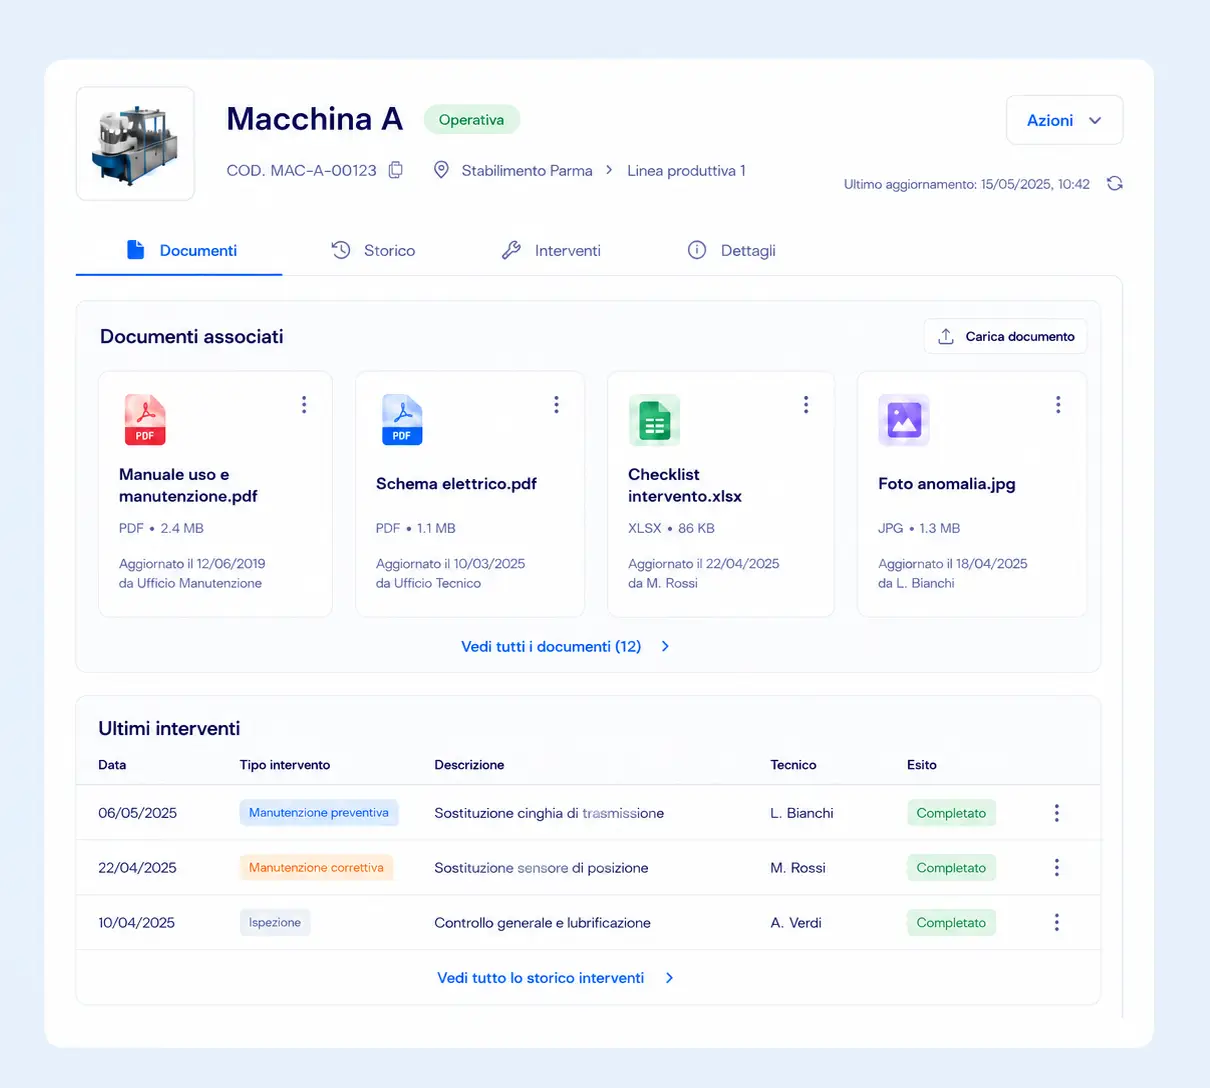Switch to the Interventi tab
Viewport: 1210px width, 1088px height.
(x=551, y=250)
